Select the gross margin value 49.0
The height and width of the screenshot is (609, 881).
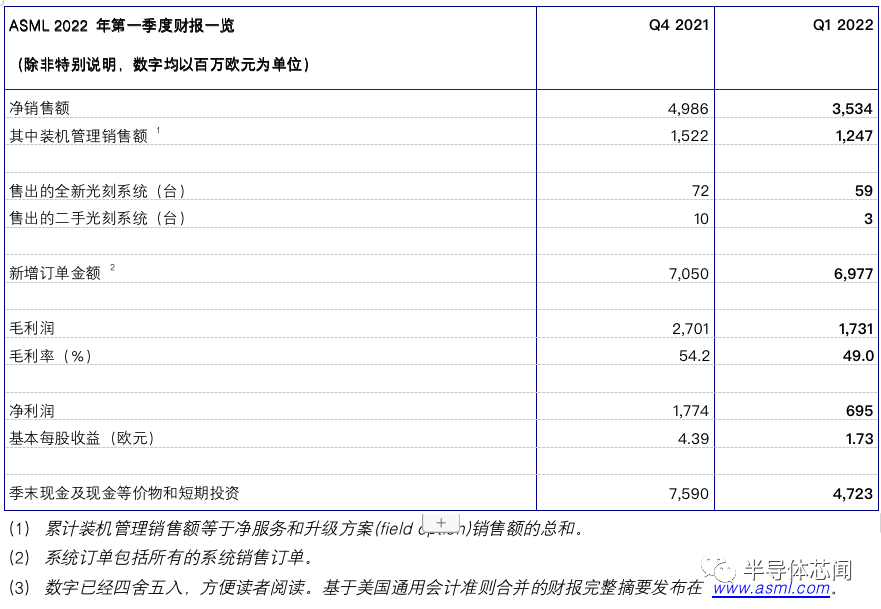pos(858,356)
